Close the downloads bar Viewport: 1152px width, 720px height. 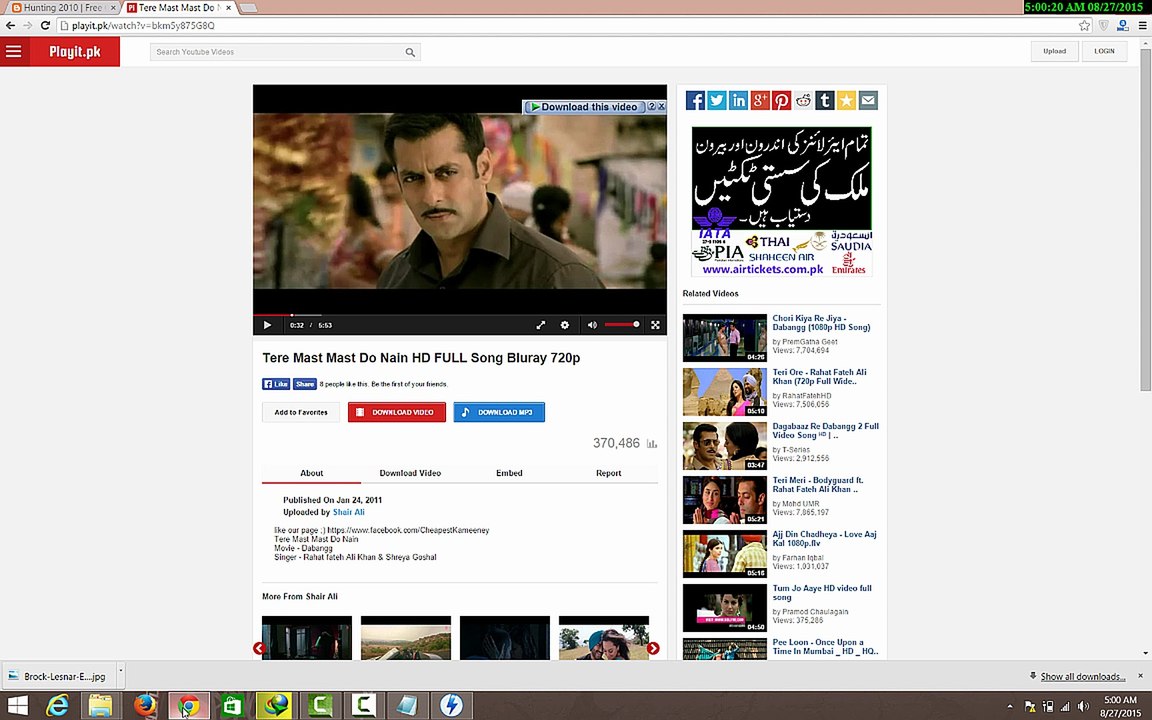click(1140, 676)
